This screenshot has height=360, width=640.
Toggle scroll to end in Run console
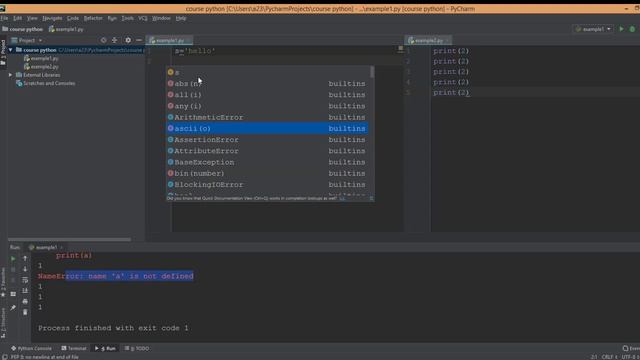25,291
